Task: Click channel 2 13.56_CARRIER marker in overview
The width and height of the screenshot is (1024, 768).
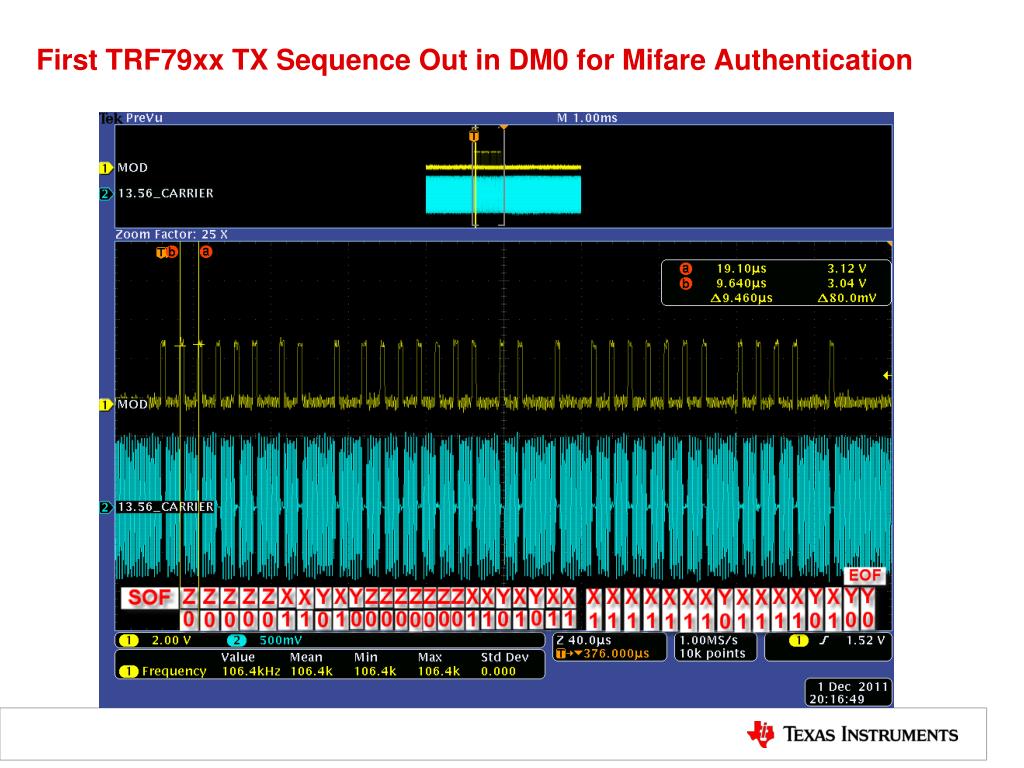Action: [106, 193]
